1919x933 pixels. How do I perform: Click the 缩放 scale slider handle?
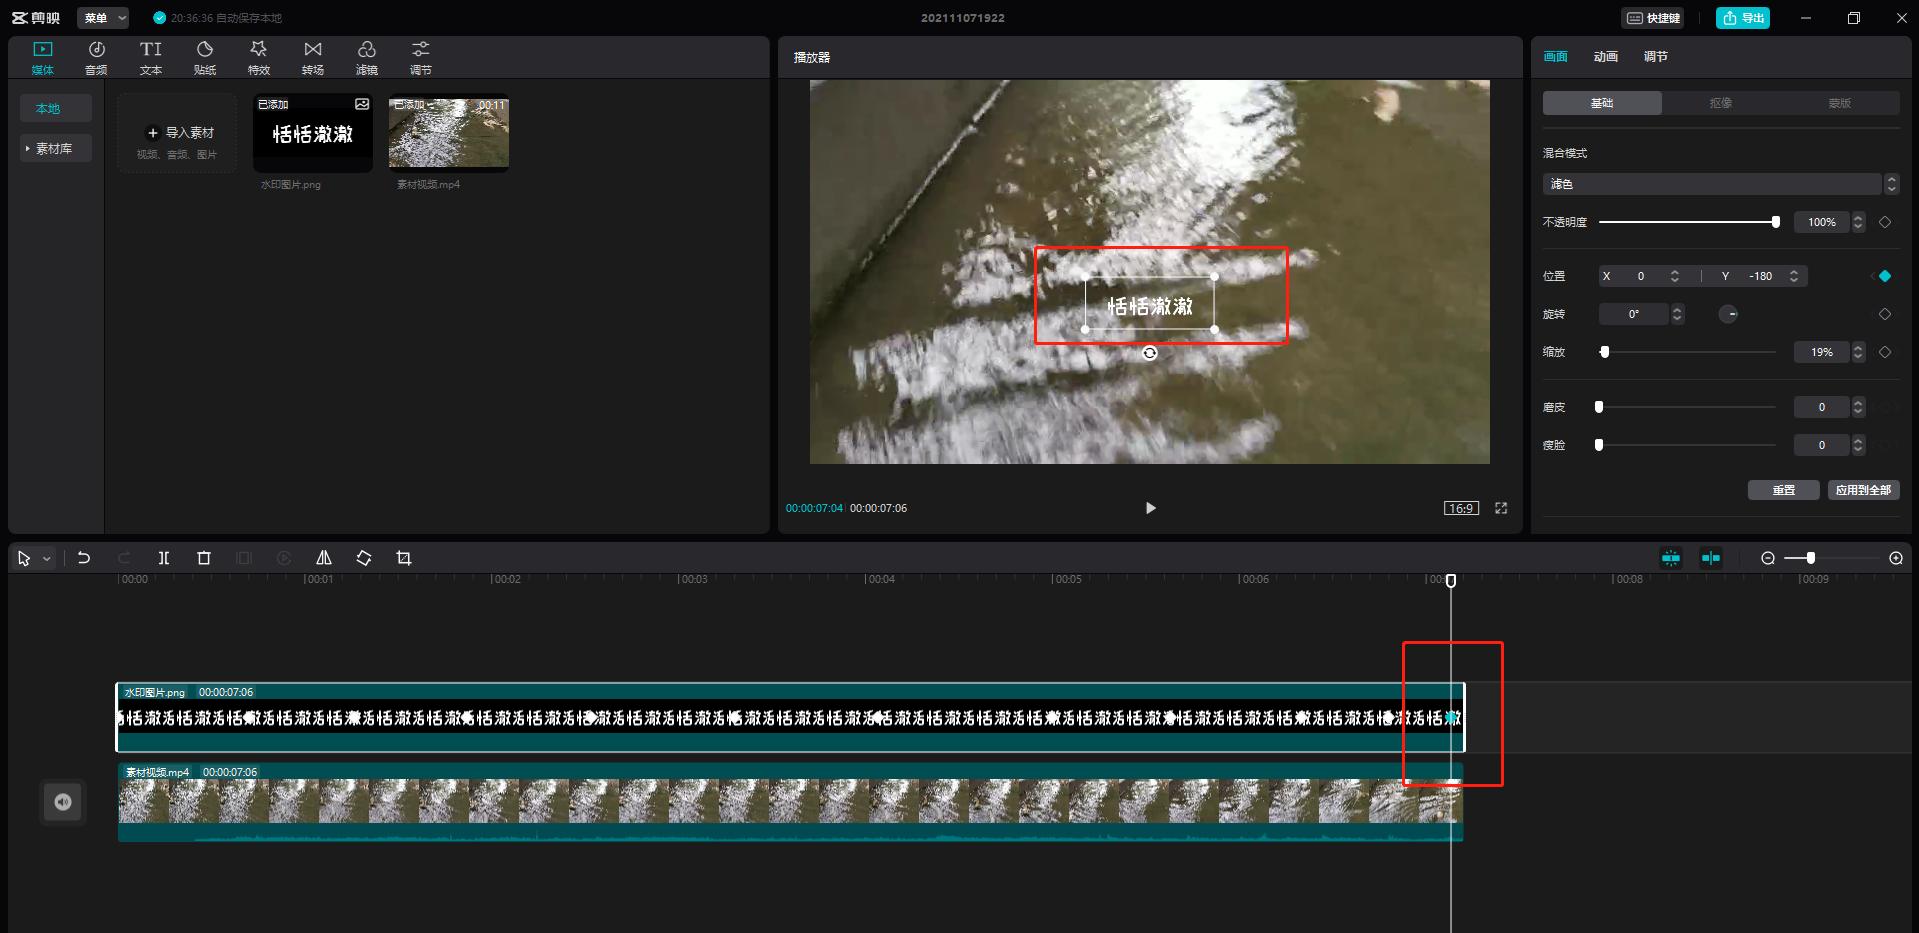tap(1605, 352)
